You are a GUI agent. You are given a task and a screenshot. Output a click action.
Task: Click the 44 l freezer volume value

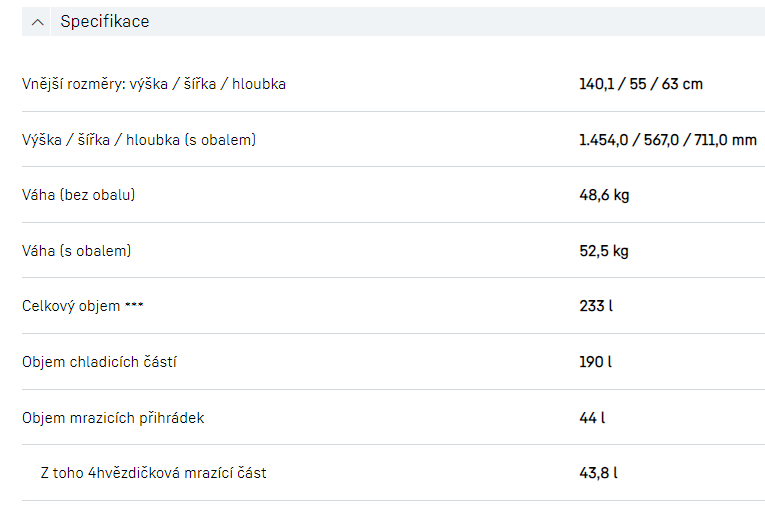click(592, 418)
